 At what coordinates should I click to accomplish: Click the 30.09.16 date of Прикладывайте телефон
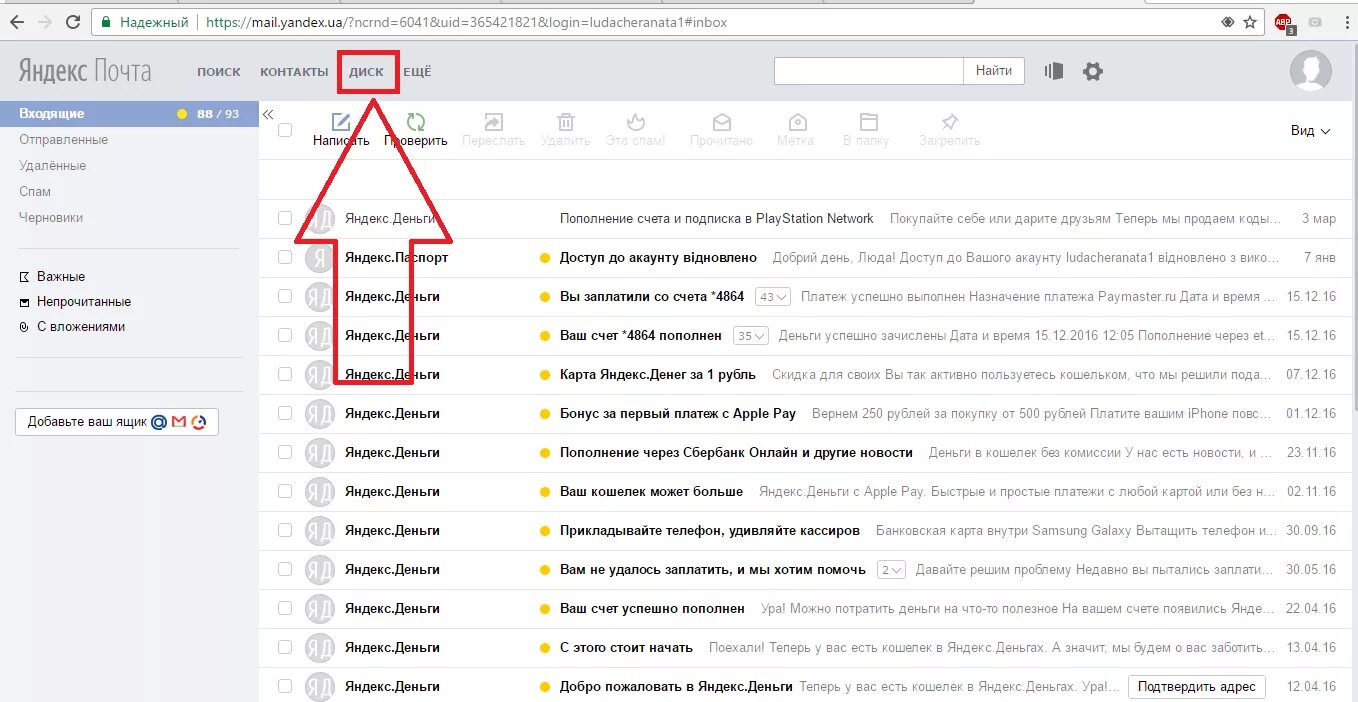(x=1311, y=530)
